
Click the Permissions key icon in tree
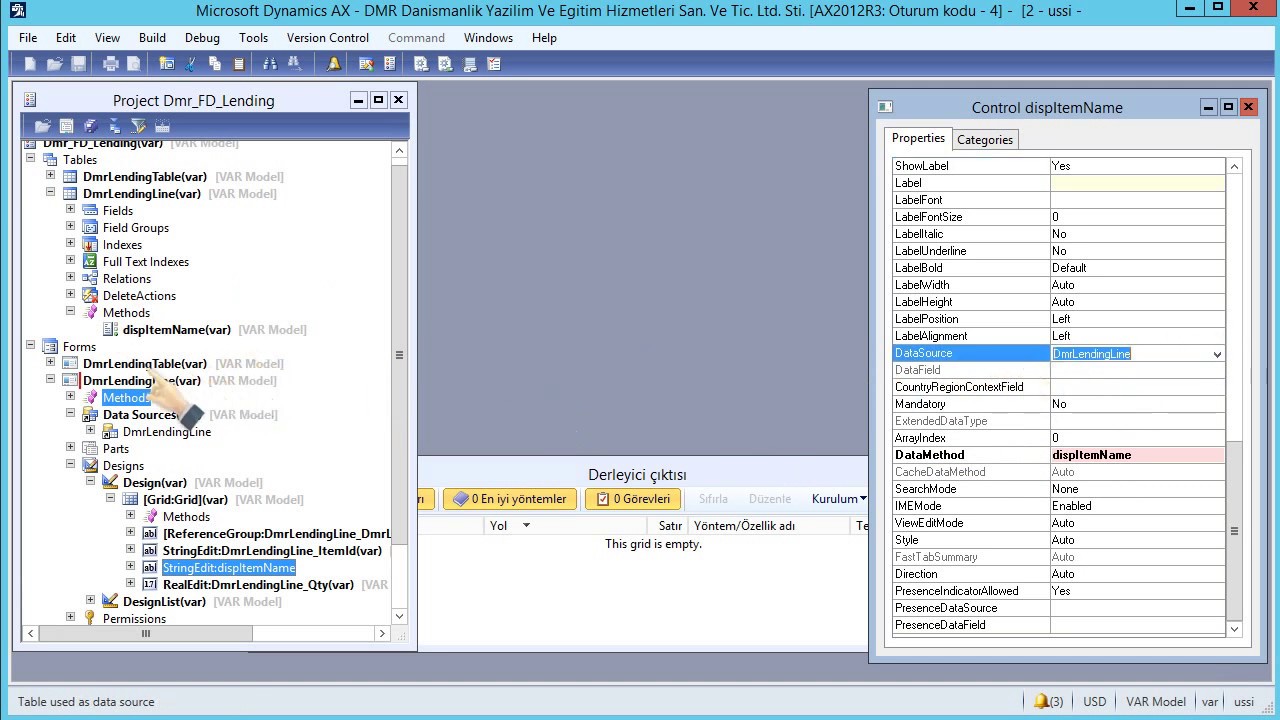90,619
